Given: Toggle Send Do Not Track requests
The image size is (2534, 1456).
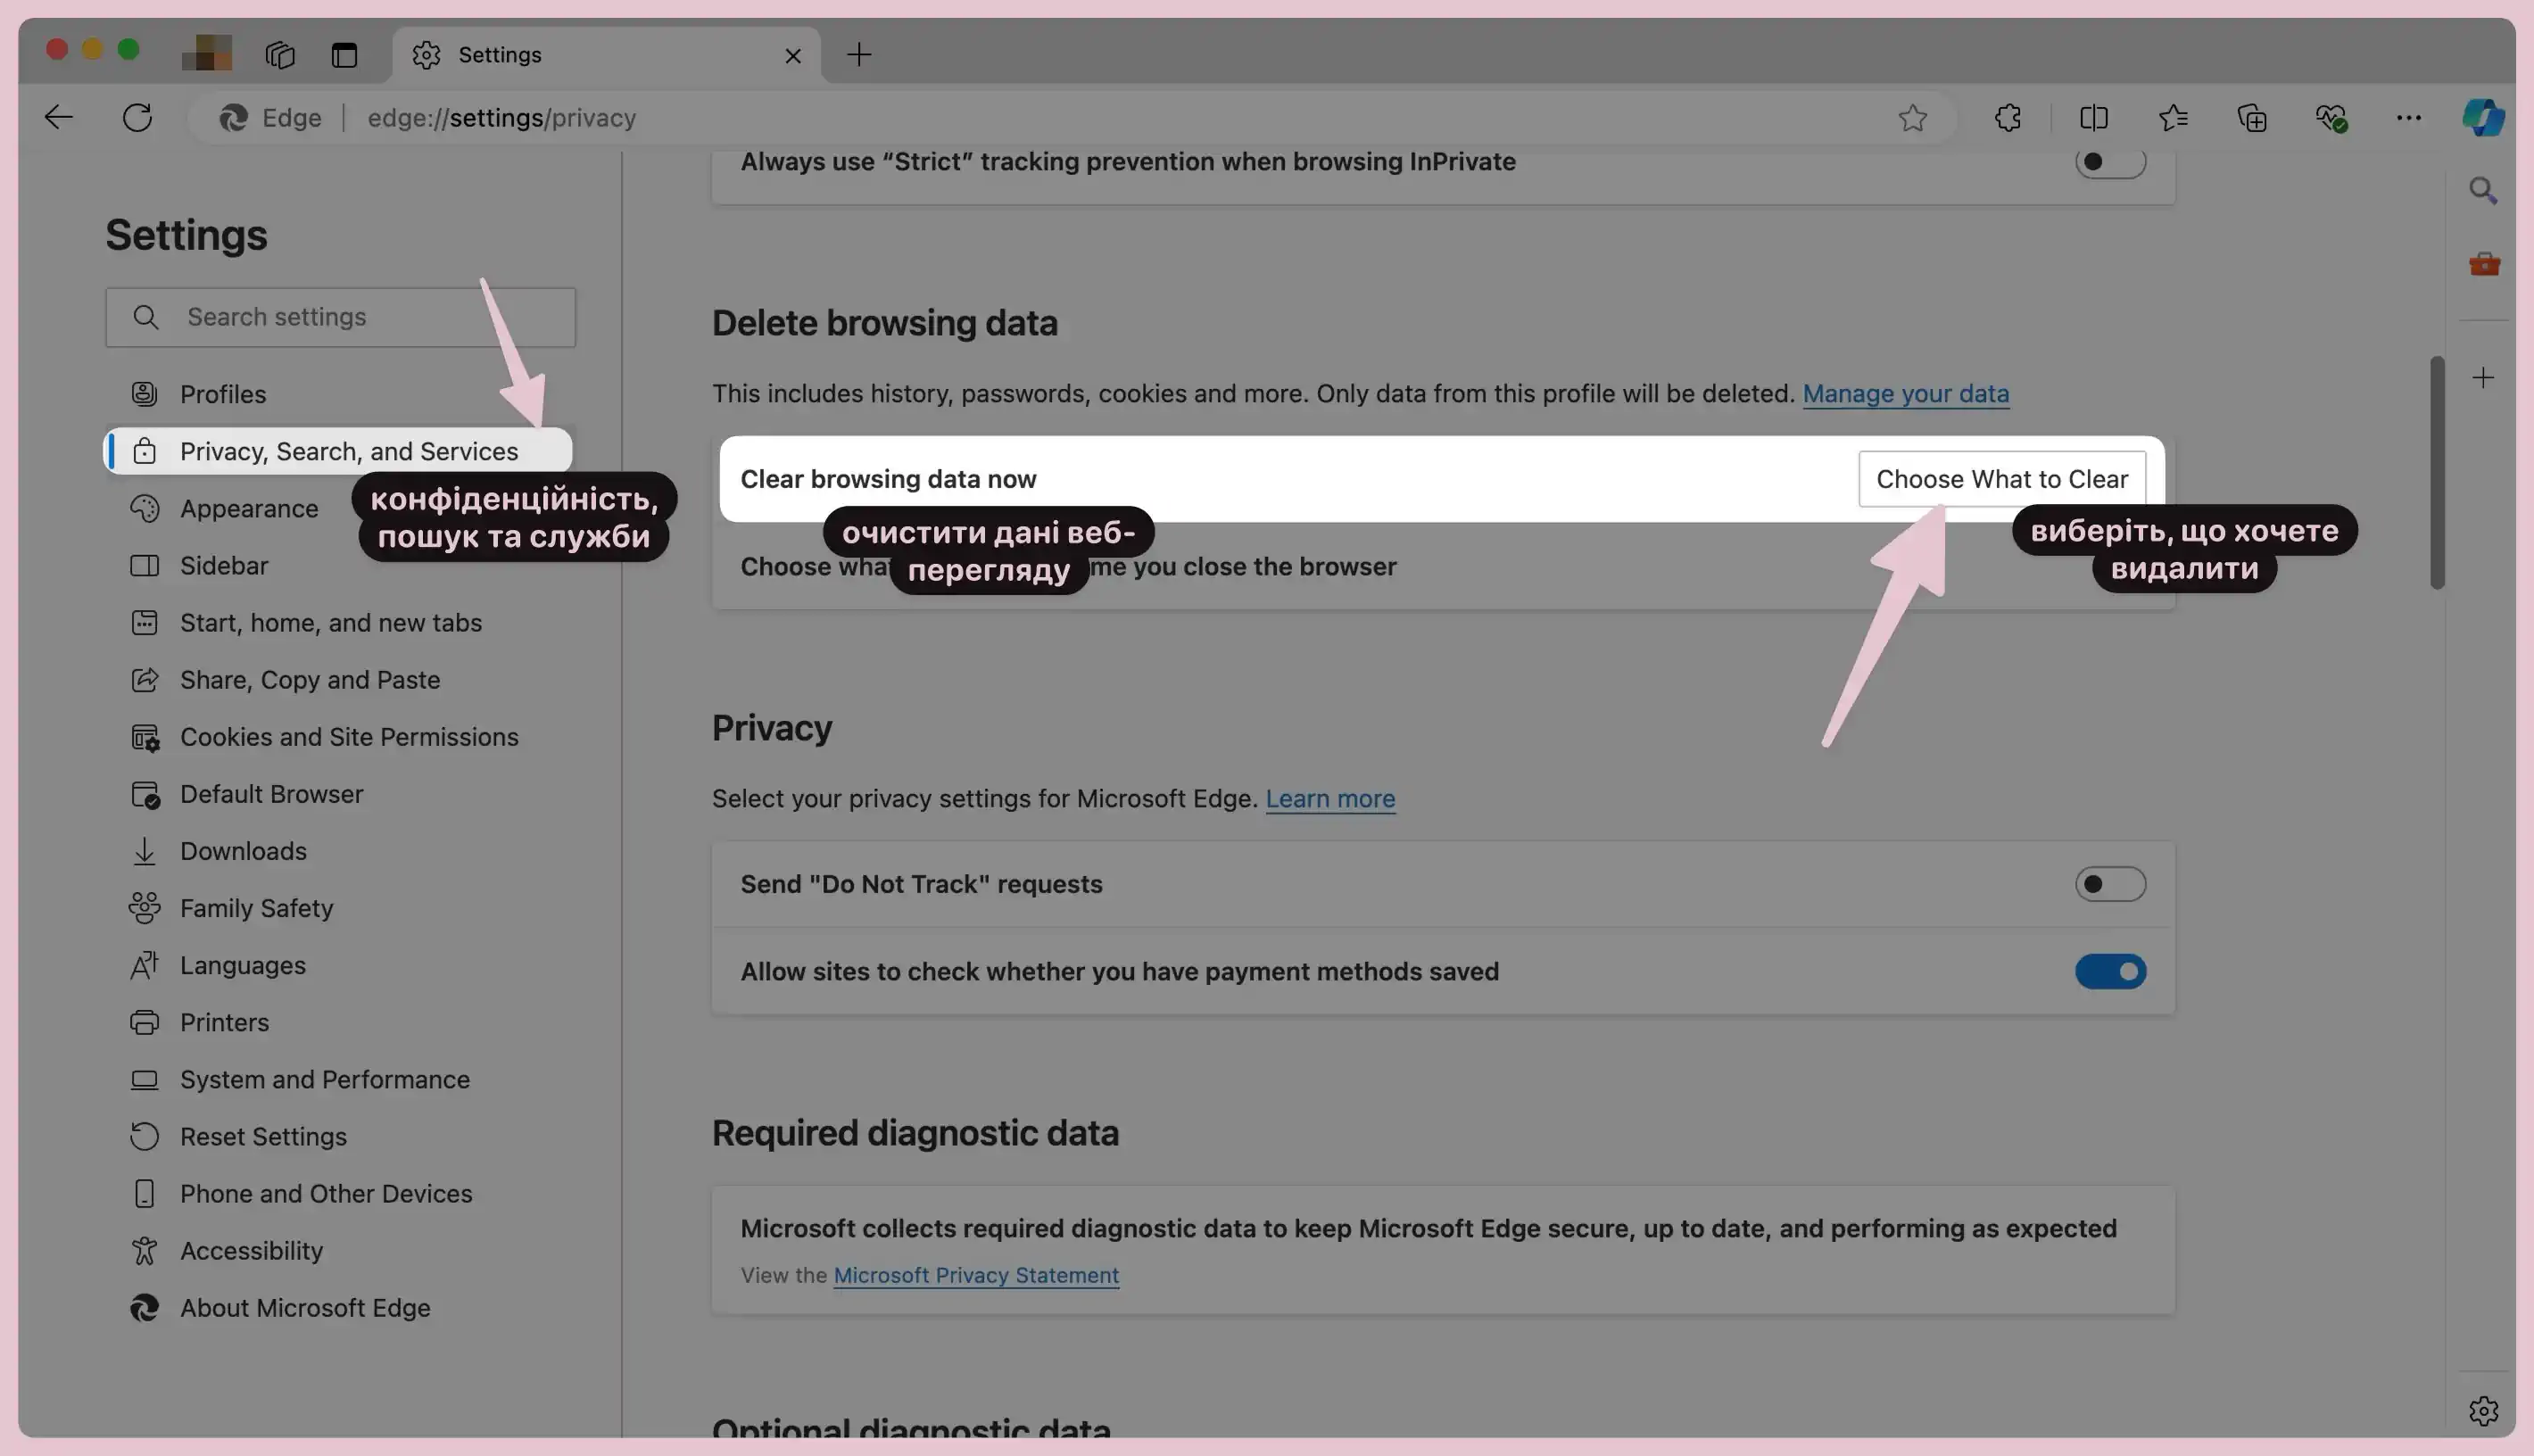Looking at the screenshot, I should click(x=2110, y=884).
